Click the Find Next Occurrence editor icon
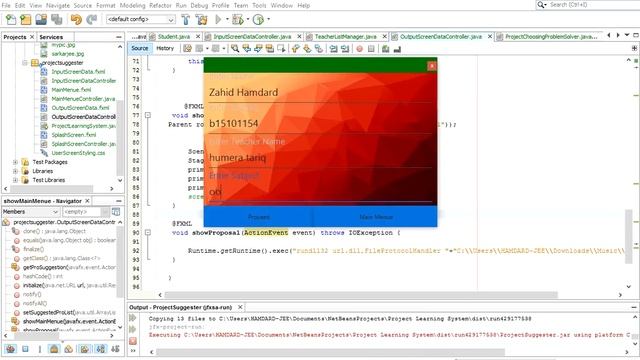This screenshot has height=360, width=640. pyautogui.click(x=258, y=49)
